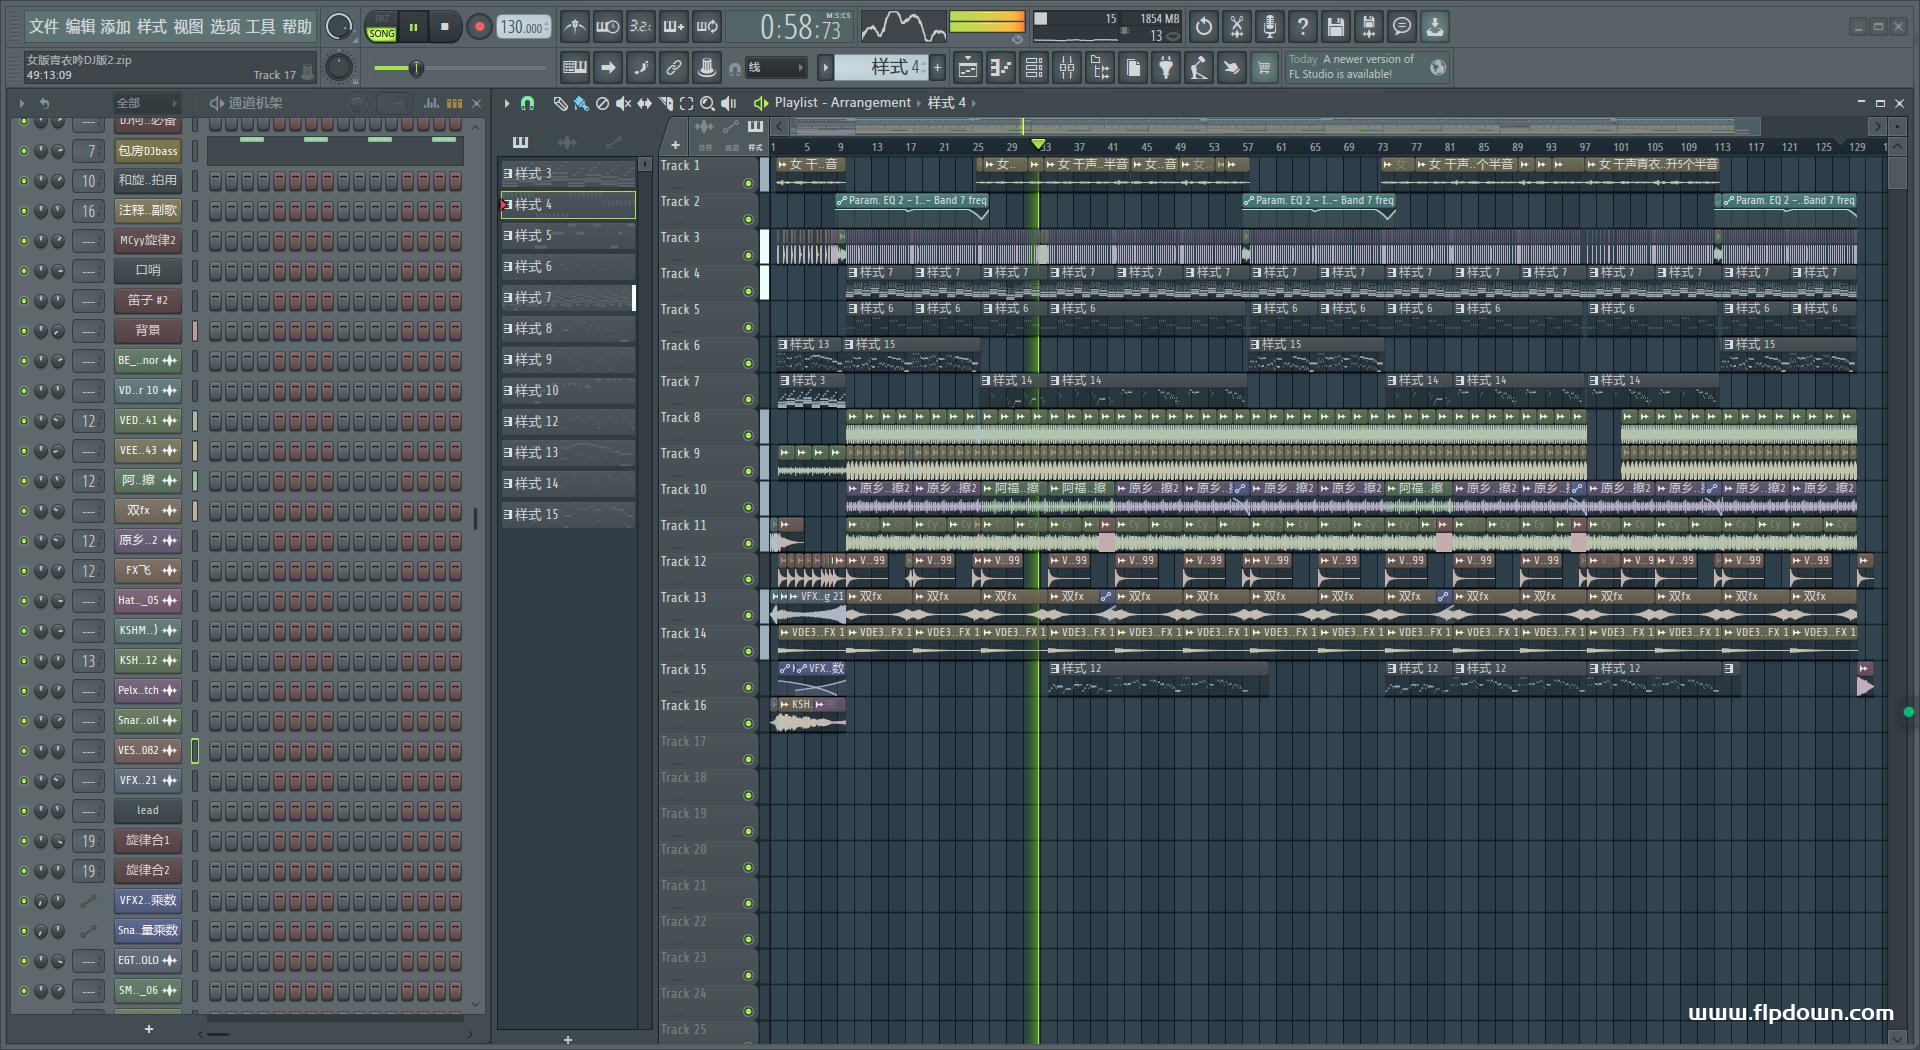Open the tempo tapper icon

click(1199, 68)
